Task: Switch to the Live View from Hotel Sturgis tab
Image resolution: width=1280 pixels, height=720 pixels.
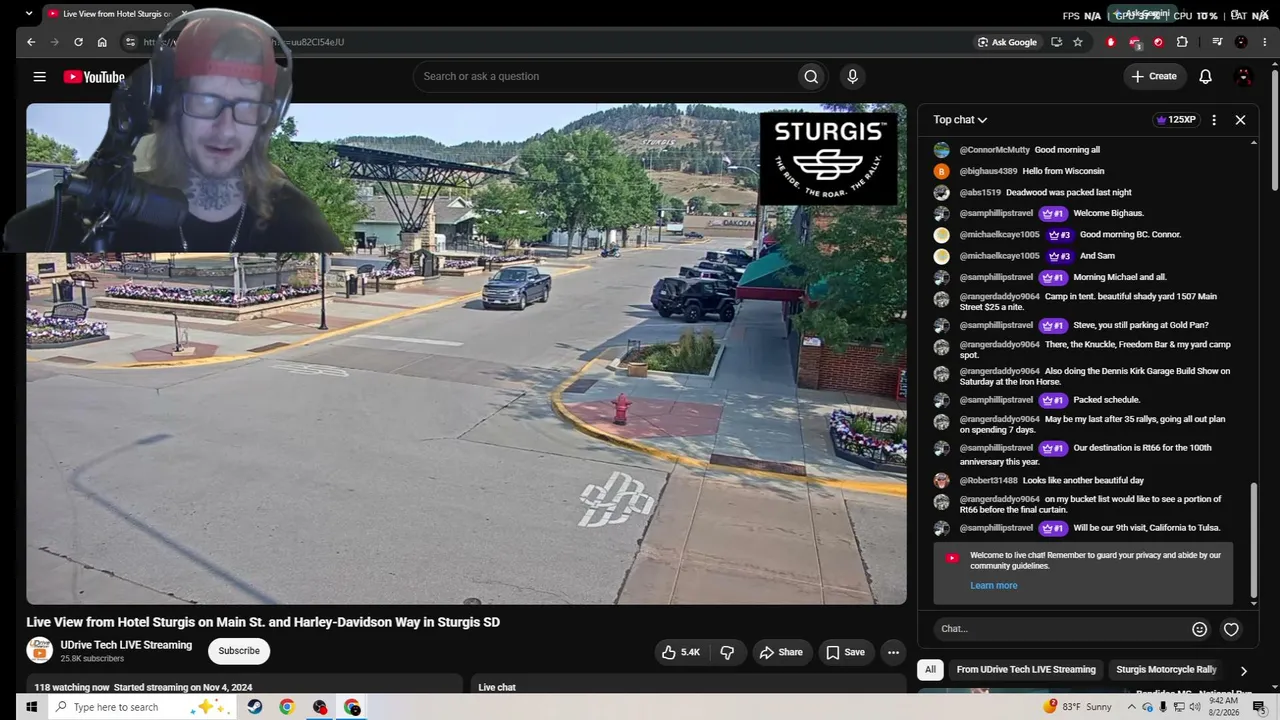Action: click(x=117, y=14)
